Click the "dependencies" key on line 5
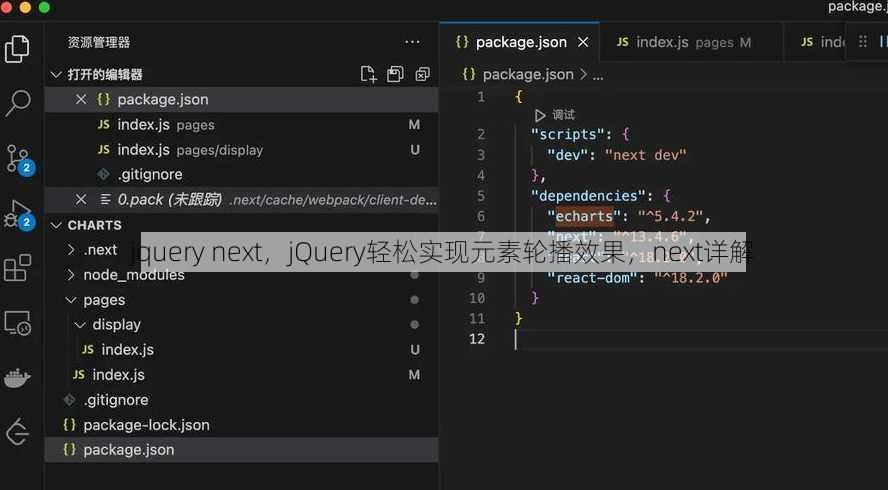The height and width of the screenshot is (490, 888). click(x=588, y=195)
